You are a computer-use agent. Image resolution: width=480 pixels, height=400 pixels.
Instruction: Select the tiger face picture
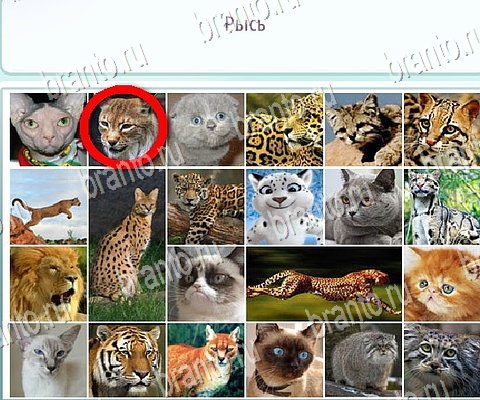(x=127, y=360)
